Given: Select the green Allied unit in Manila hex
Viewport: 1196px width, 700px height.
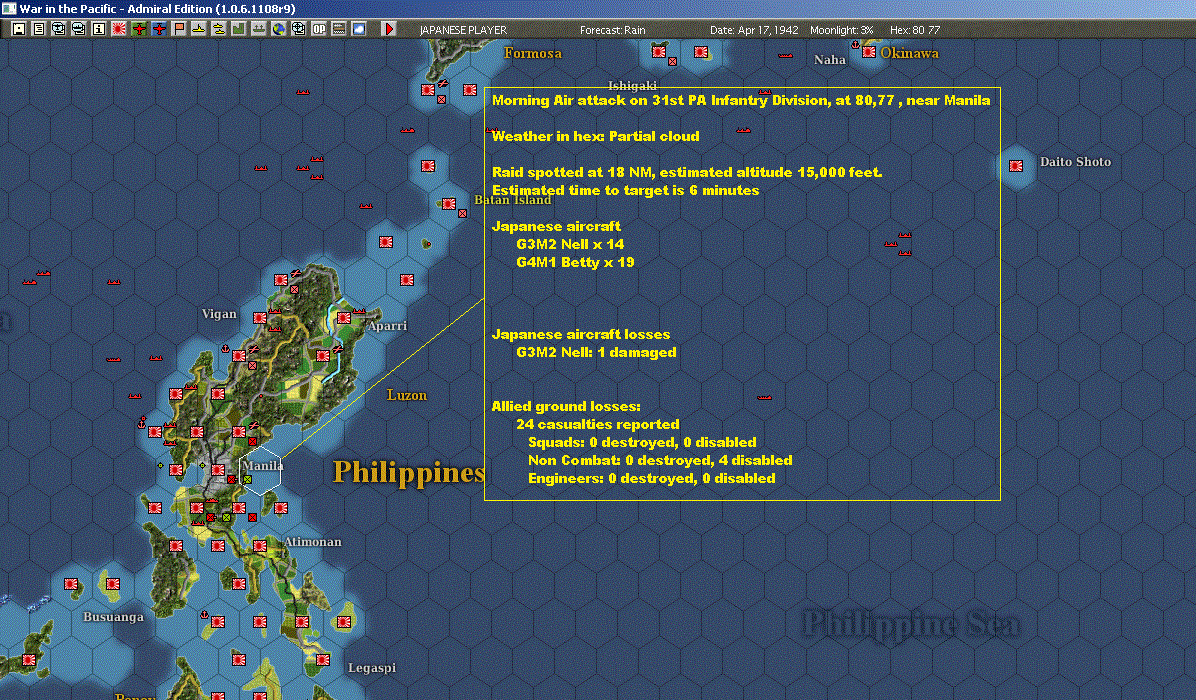Looking at the screenshot, I should point(247,480).
